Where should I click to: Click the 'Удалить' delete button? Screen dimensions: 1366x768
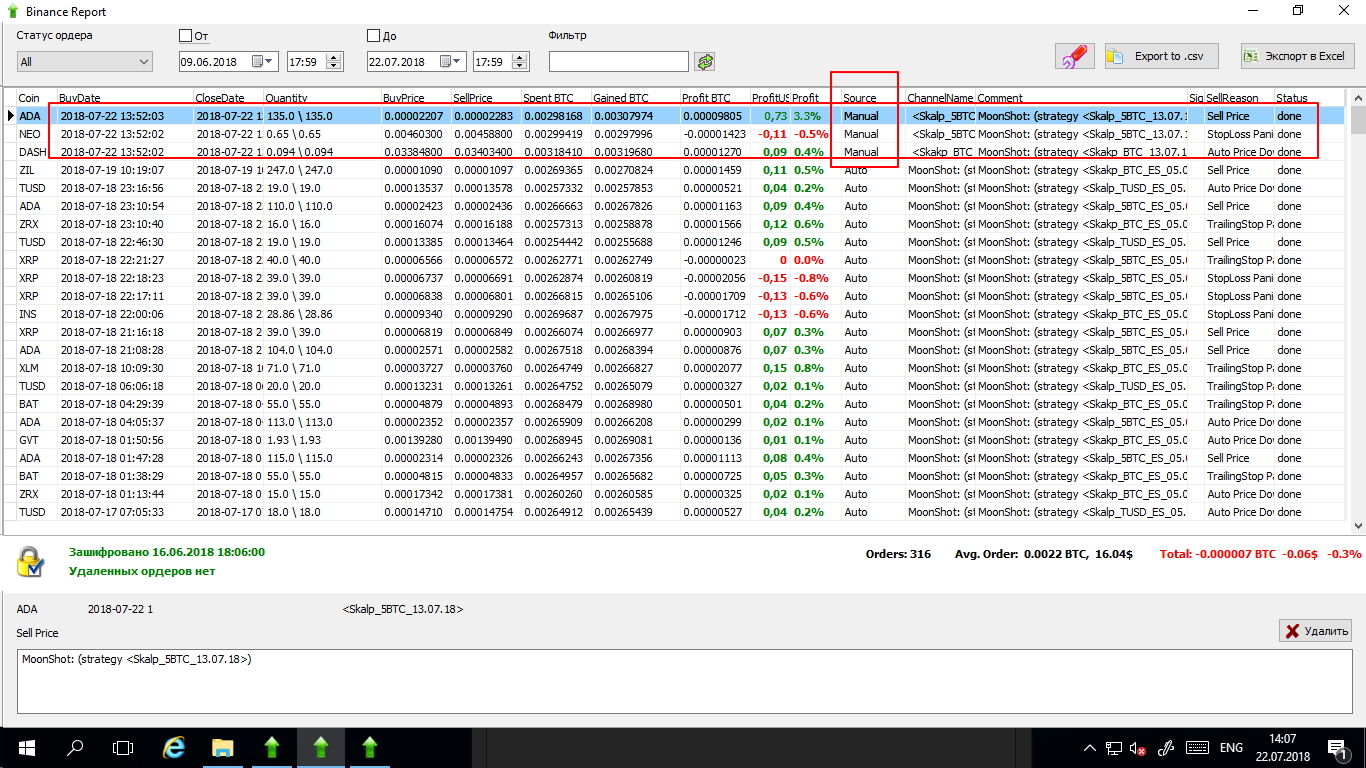(1316, 631)
